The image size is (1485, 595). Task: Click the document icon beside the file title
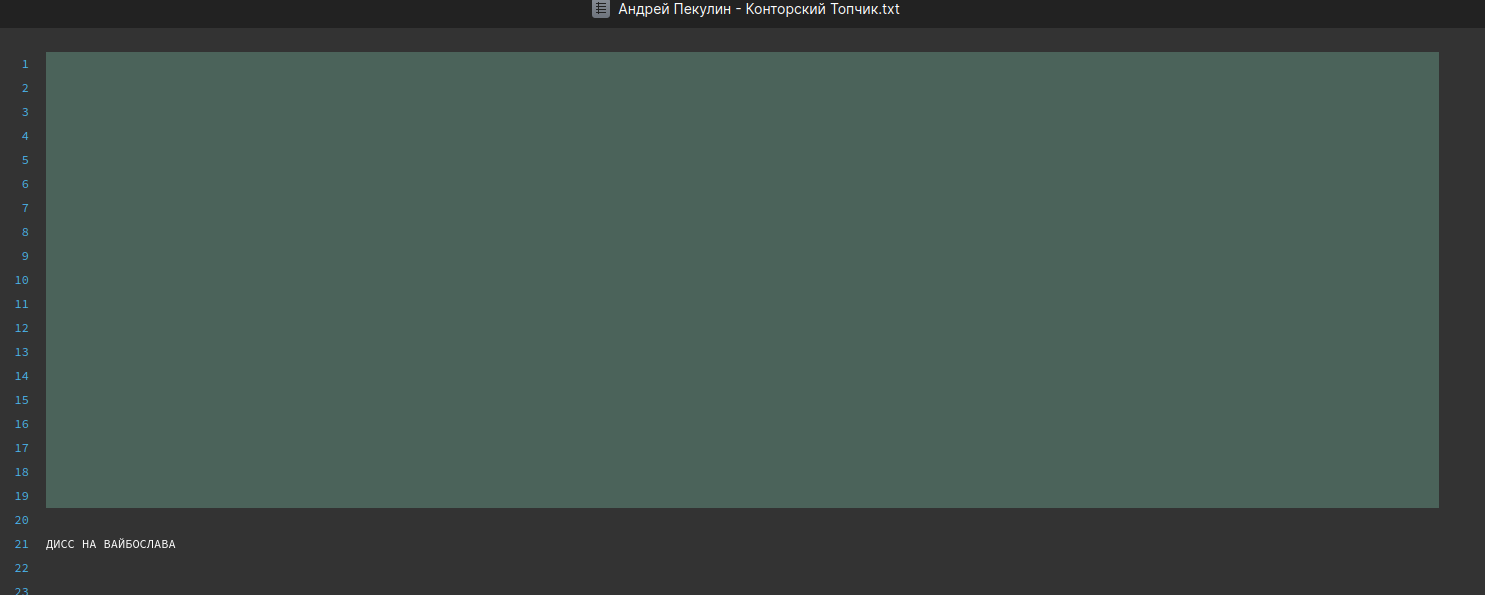point(601,9)
